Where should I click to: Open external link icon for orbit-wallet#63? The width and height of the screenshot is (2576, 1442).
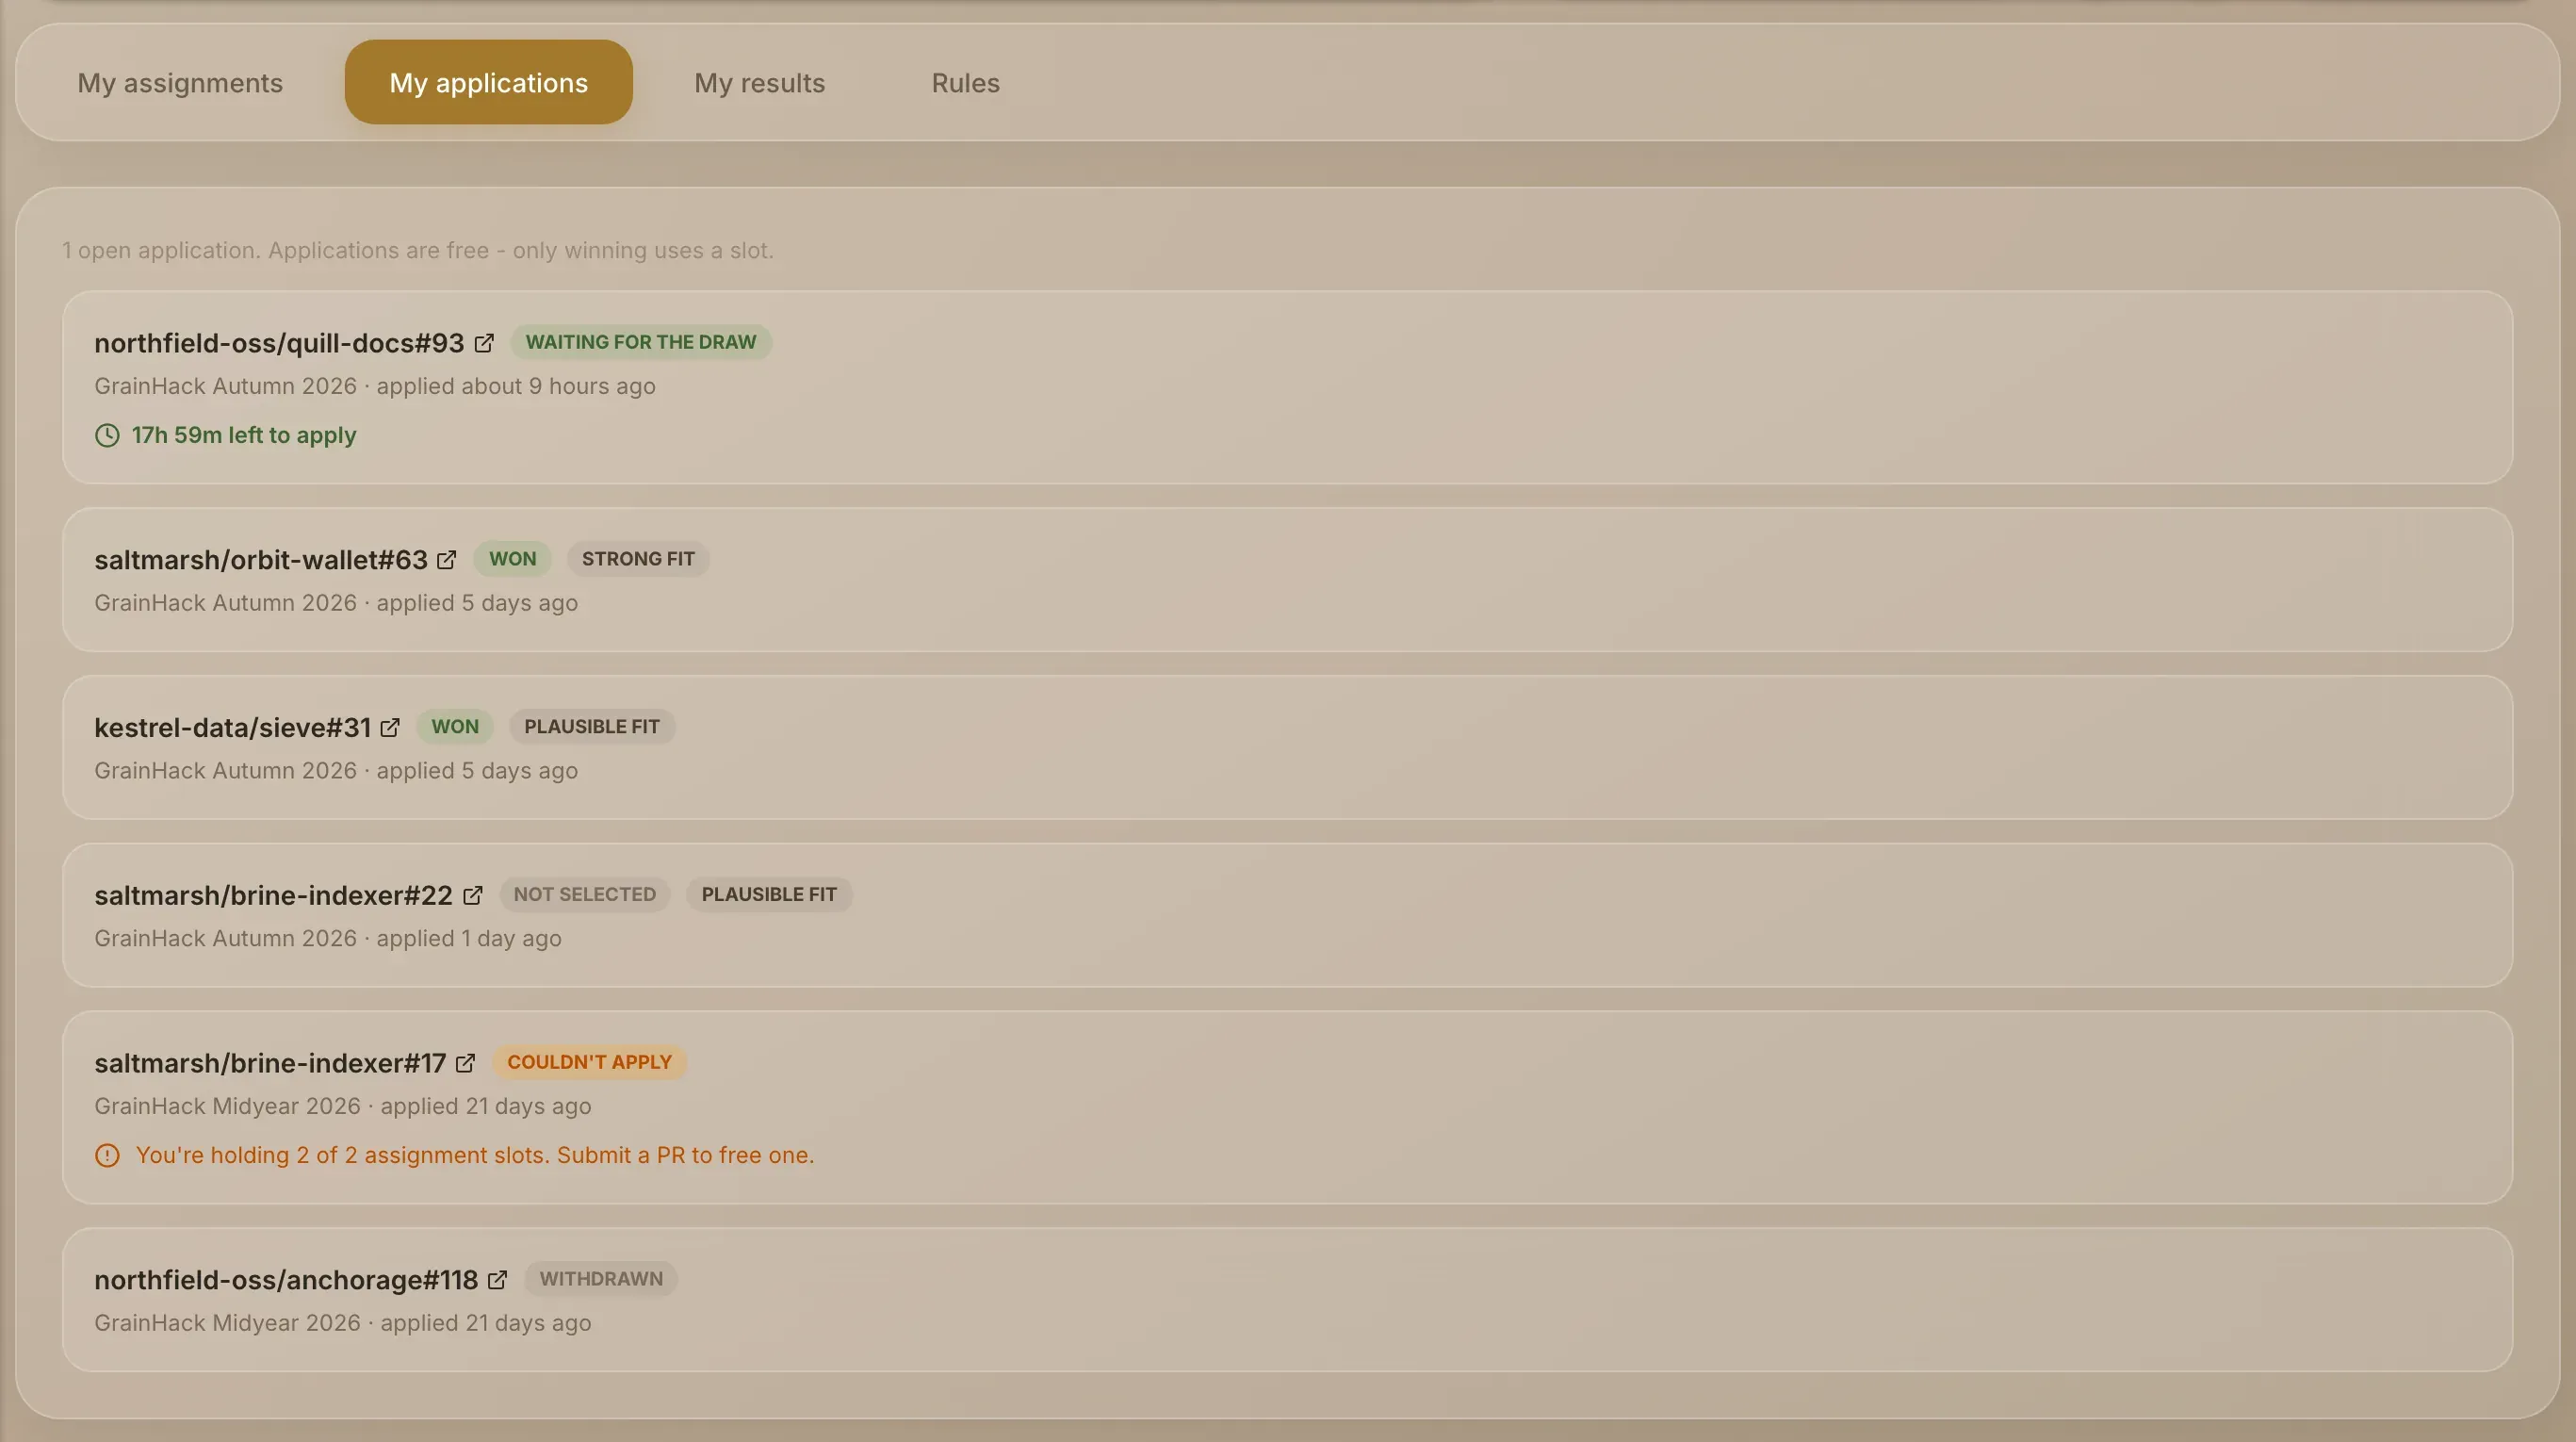(447, 560)
